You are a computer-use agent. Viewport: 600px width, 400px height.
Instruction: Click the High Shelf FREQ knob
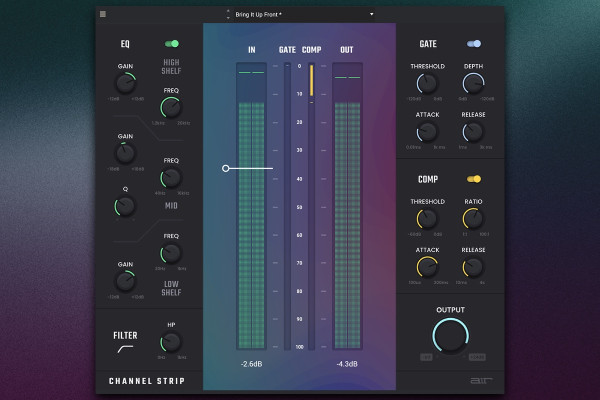[x=171, y=108]
